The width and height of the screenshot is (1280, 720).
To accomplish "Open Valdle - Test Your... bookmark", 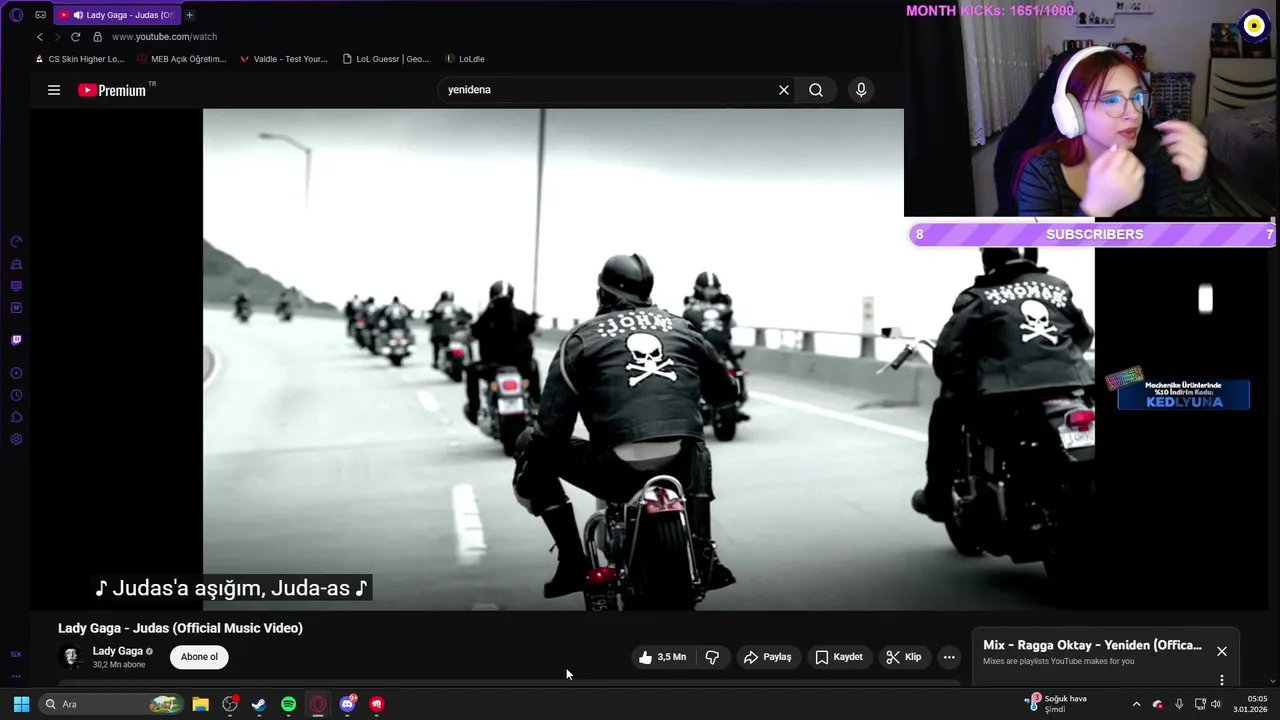I will pos(284,59).
